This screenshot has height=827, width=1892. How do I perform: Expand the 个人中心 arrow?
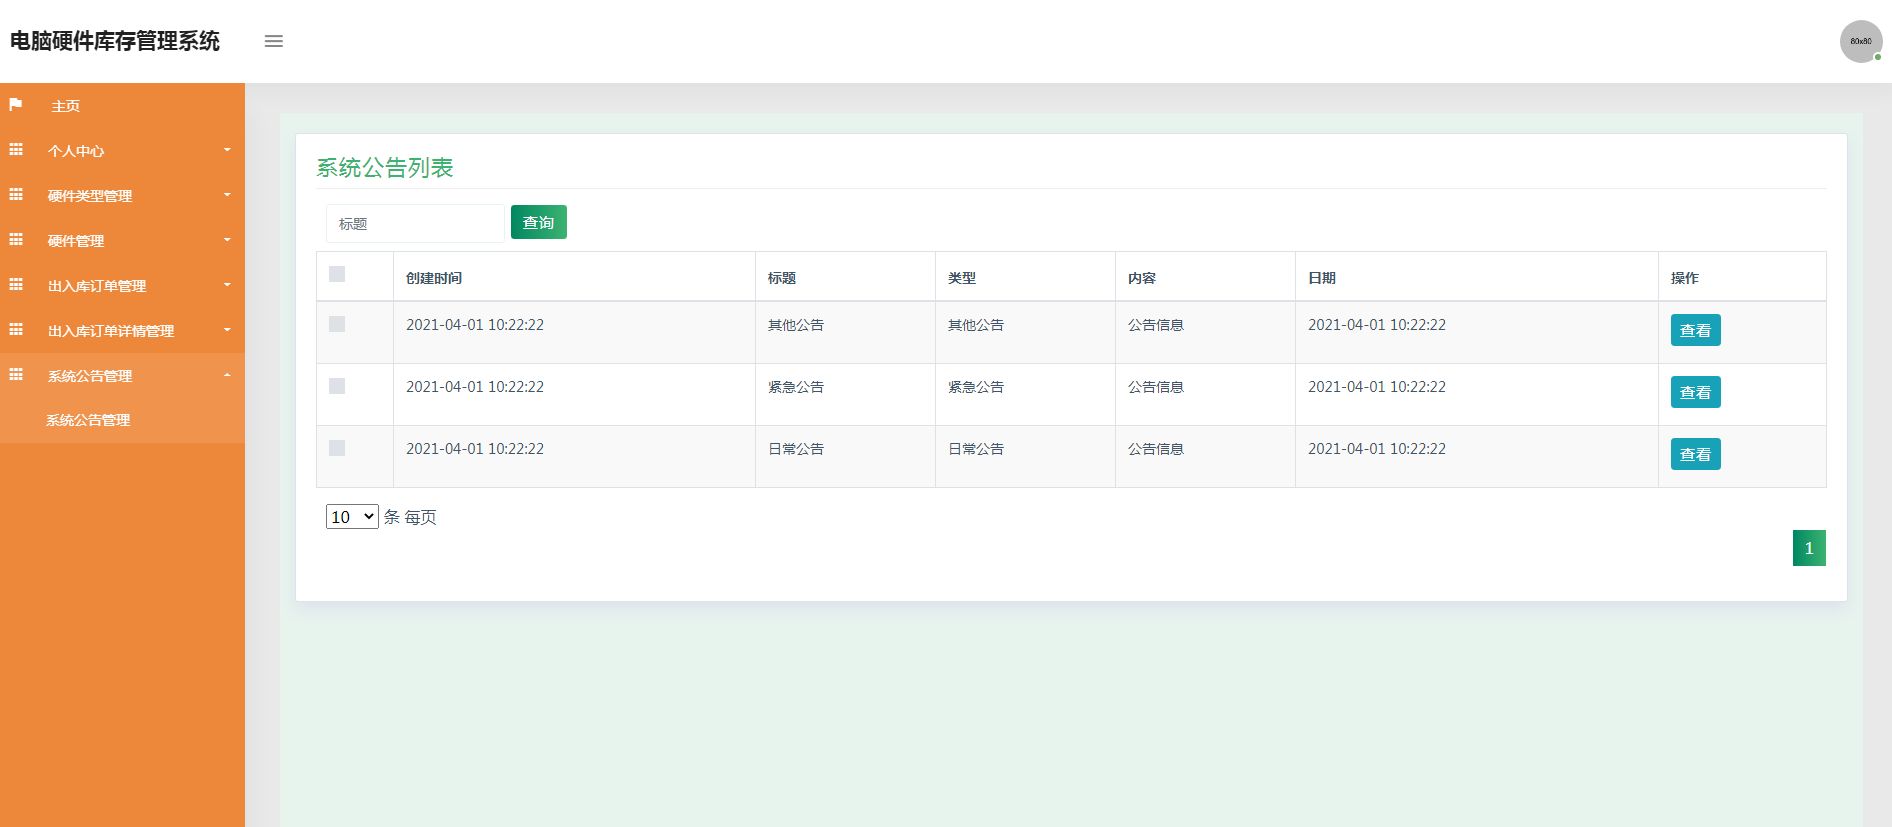coord(227,150)
